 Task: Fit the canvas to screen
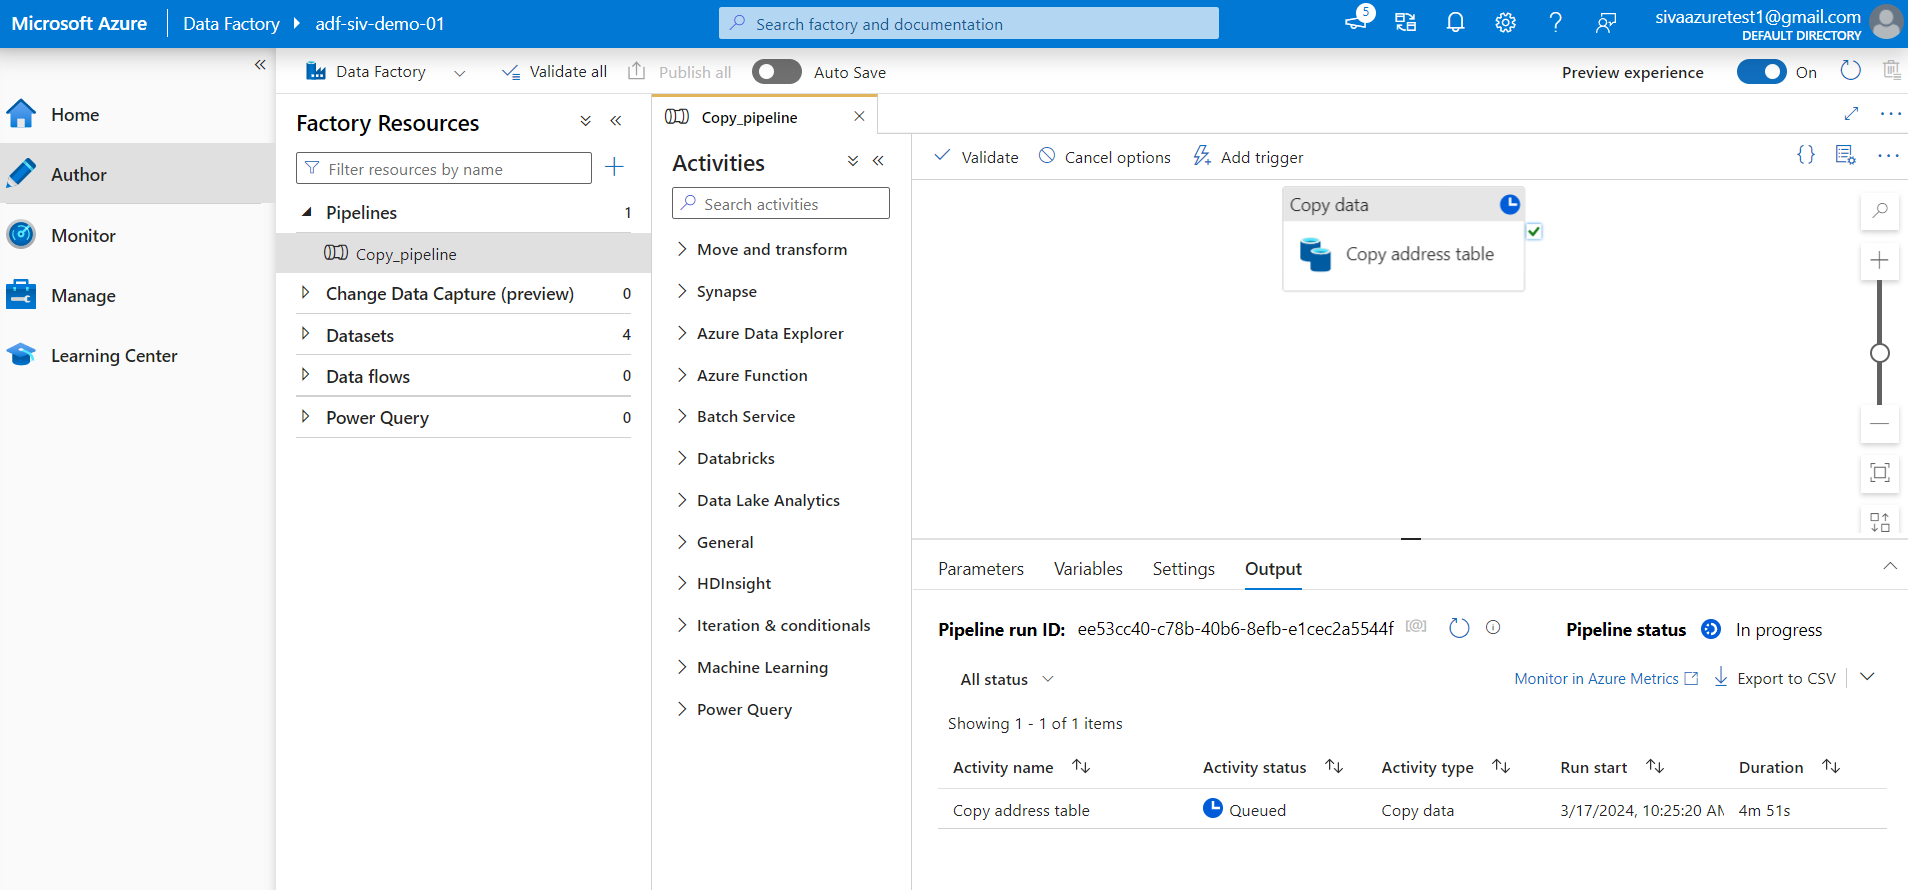click(1880, 473)
